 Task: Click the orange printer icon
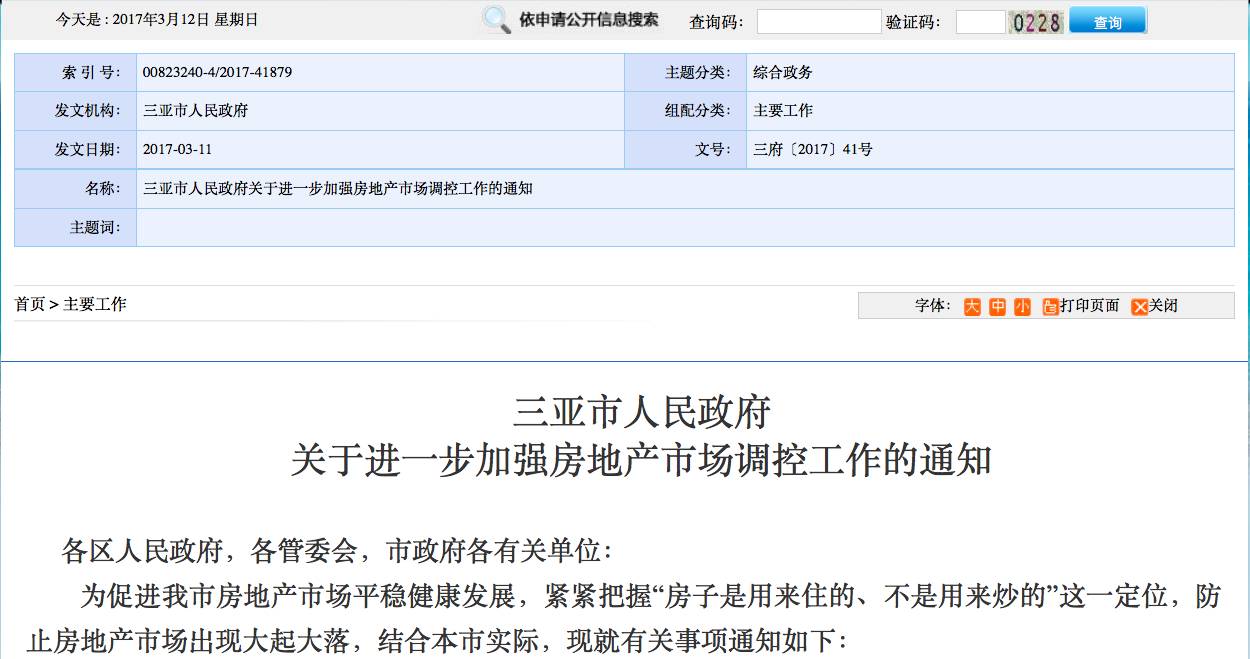tap(1049, 307)
